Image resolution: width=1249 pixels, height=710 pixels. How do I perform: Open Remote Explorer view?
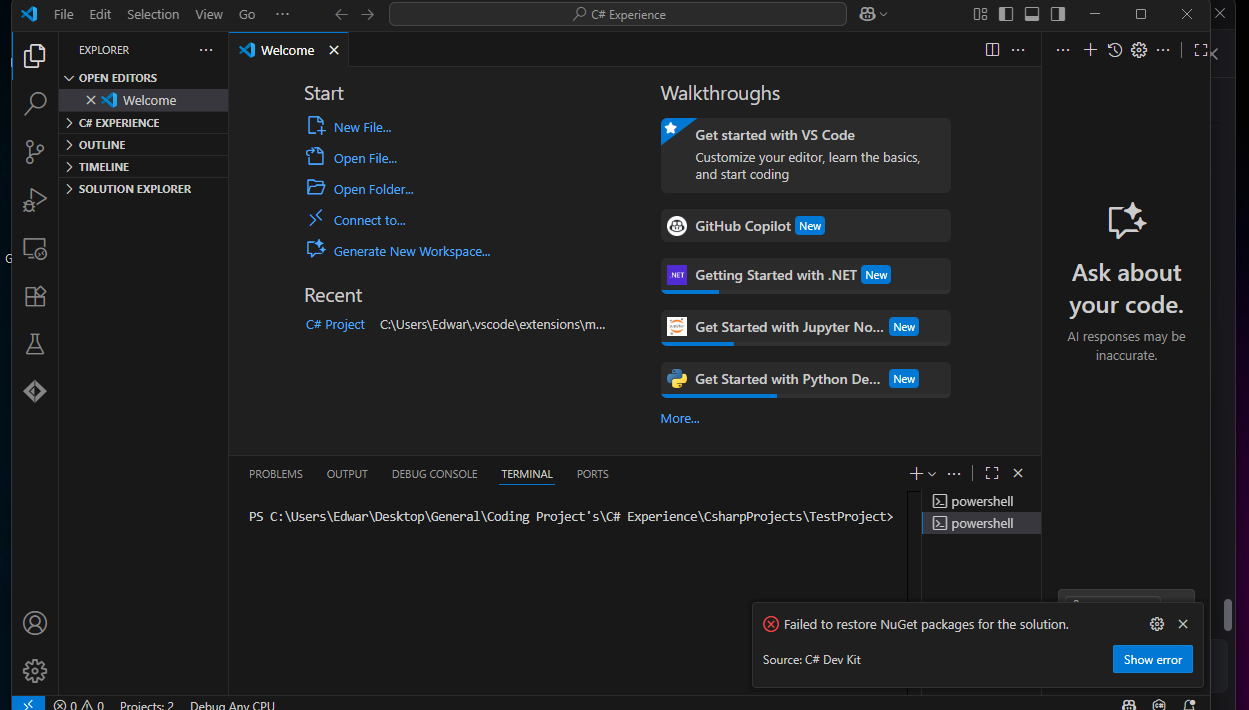(35, 249)
